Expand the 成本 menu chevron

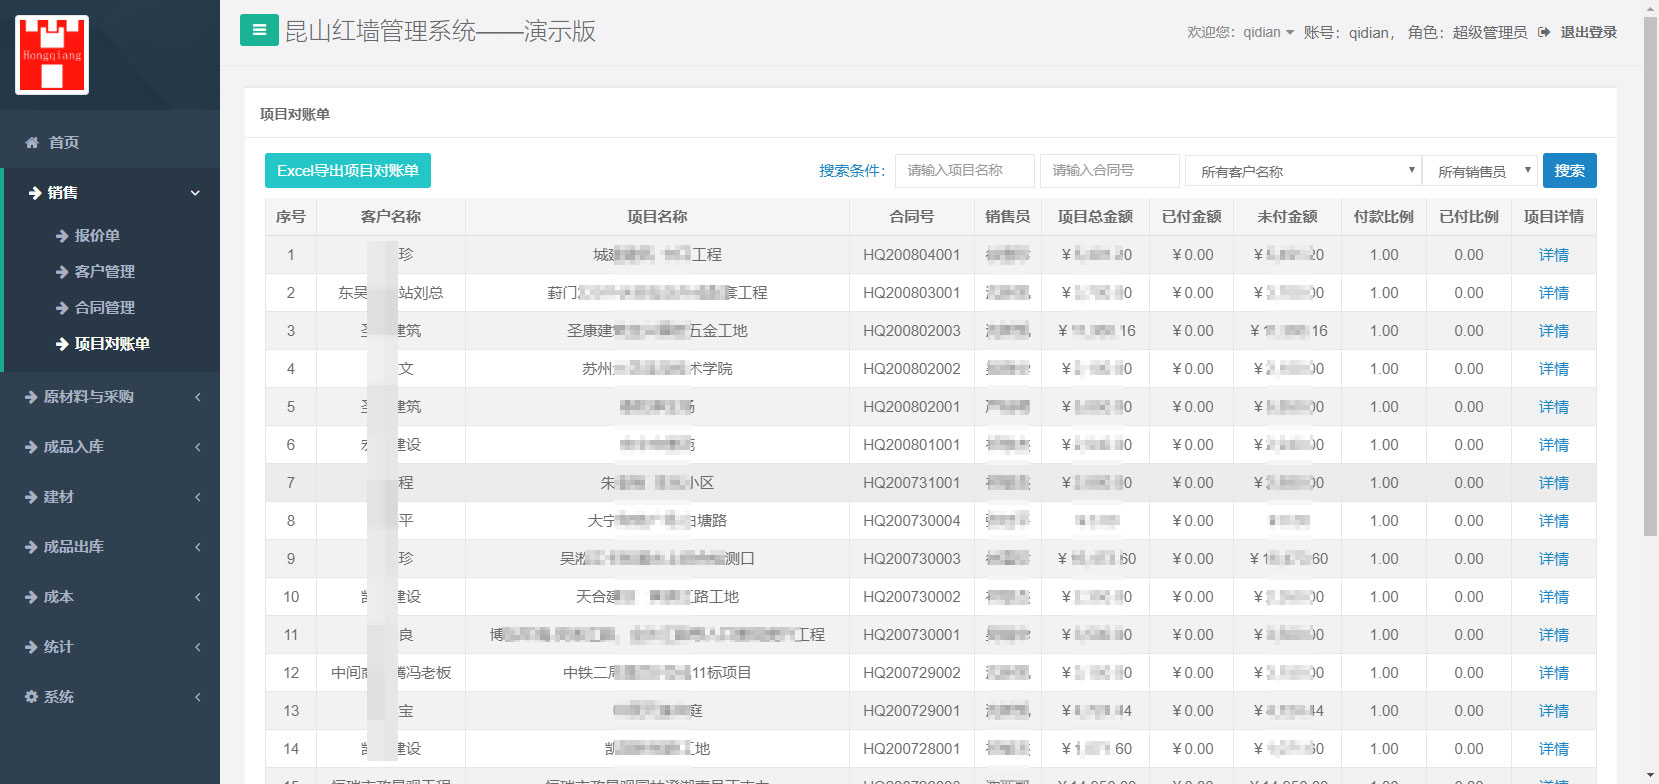pyautogui.click(x=198, y=597)
